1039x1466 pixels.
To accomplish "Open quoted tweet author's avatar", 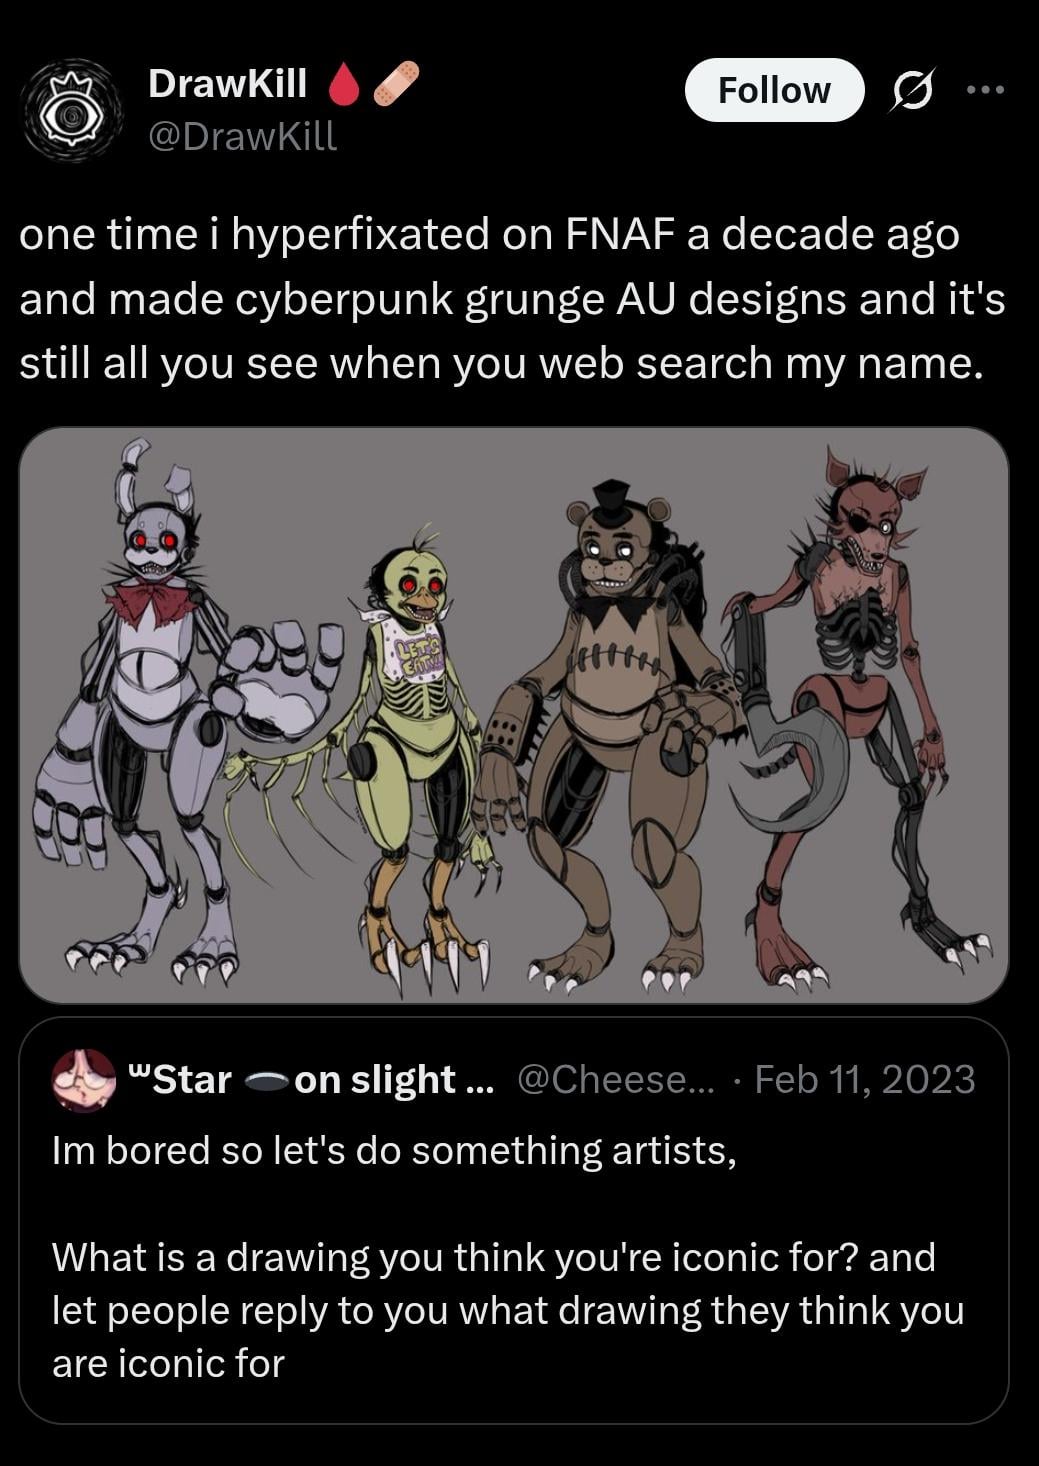I will [84, 1081].
